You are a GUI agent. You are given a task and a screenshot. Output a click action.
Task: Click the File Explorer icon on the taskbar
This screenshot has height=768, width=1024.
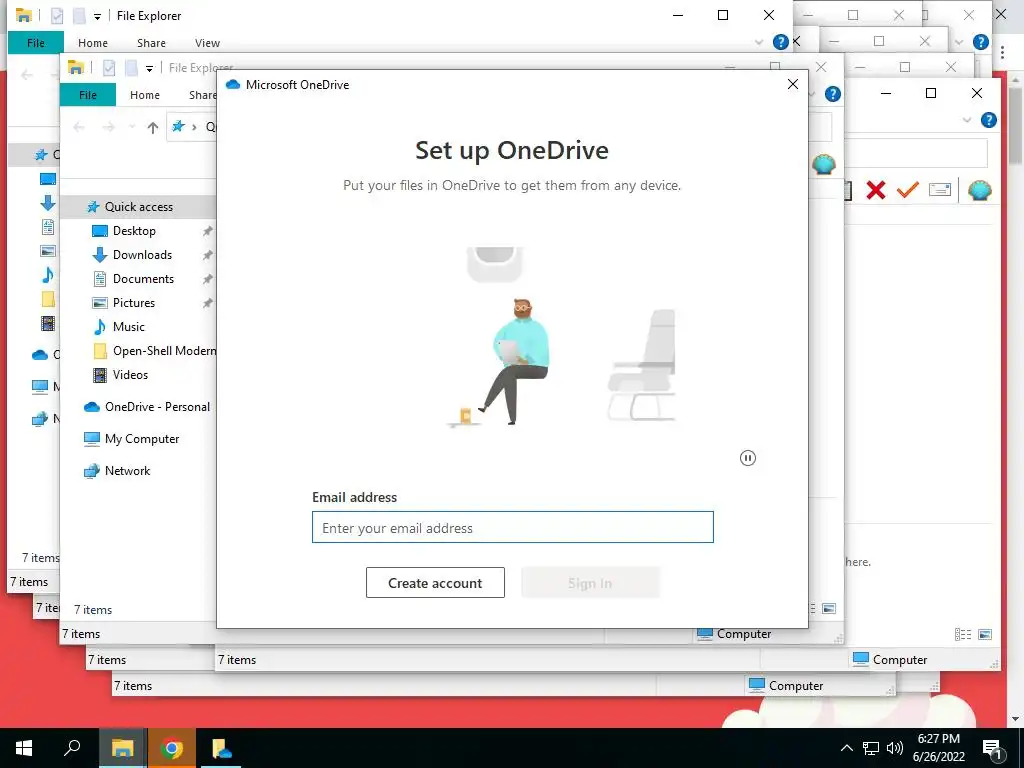coord(123,748)
